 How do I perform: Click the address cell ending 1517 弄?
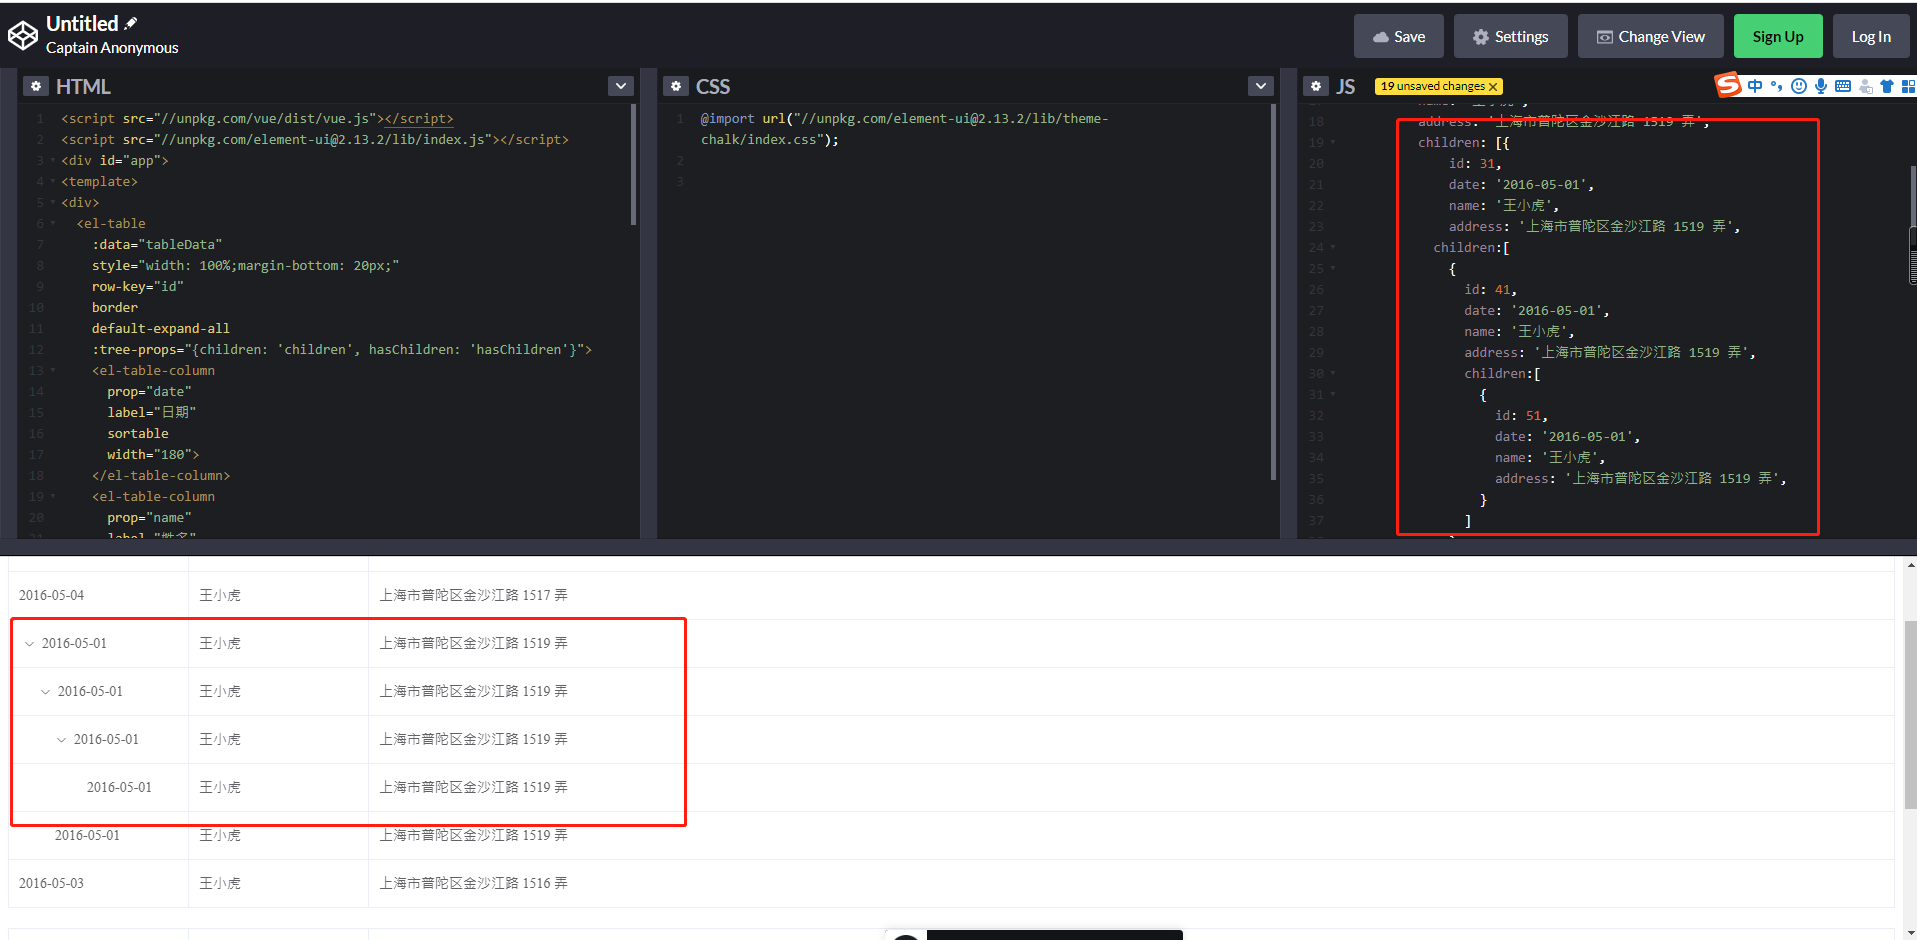point(1131,595)
